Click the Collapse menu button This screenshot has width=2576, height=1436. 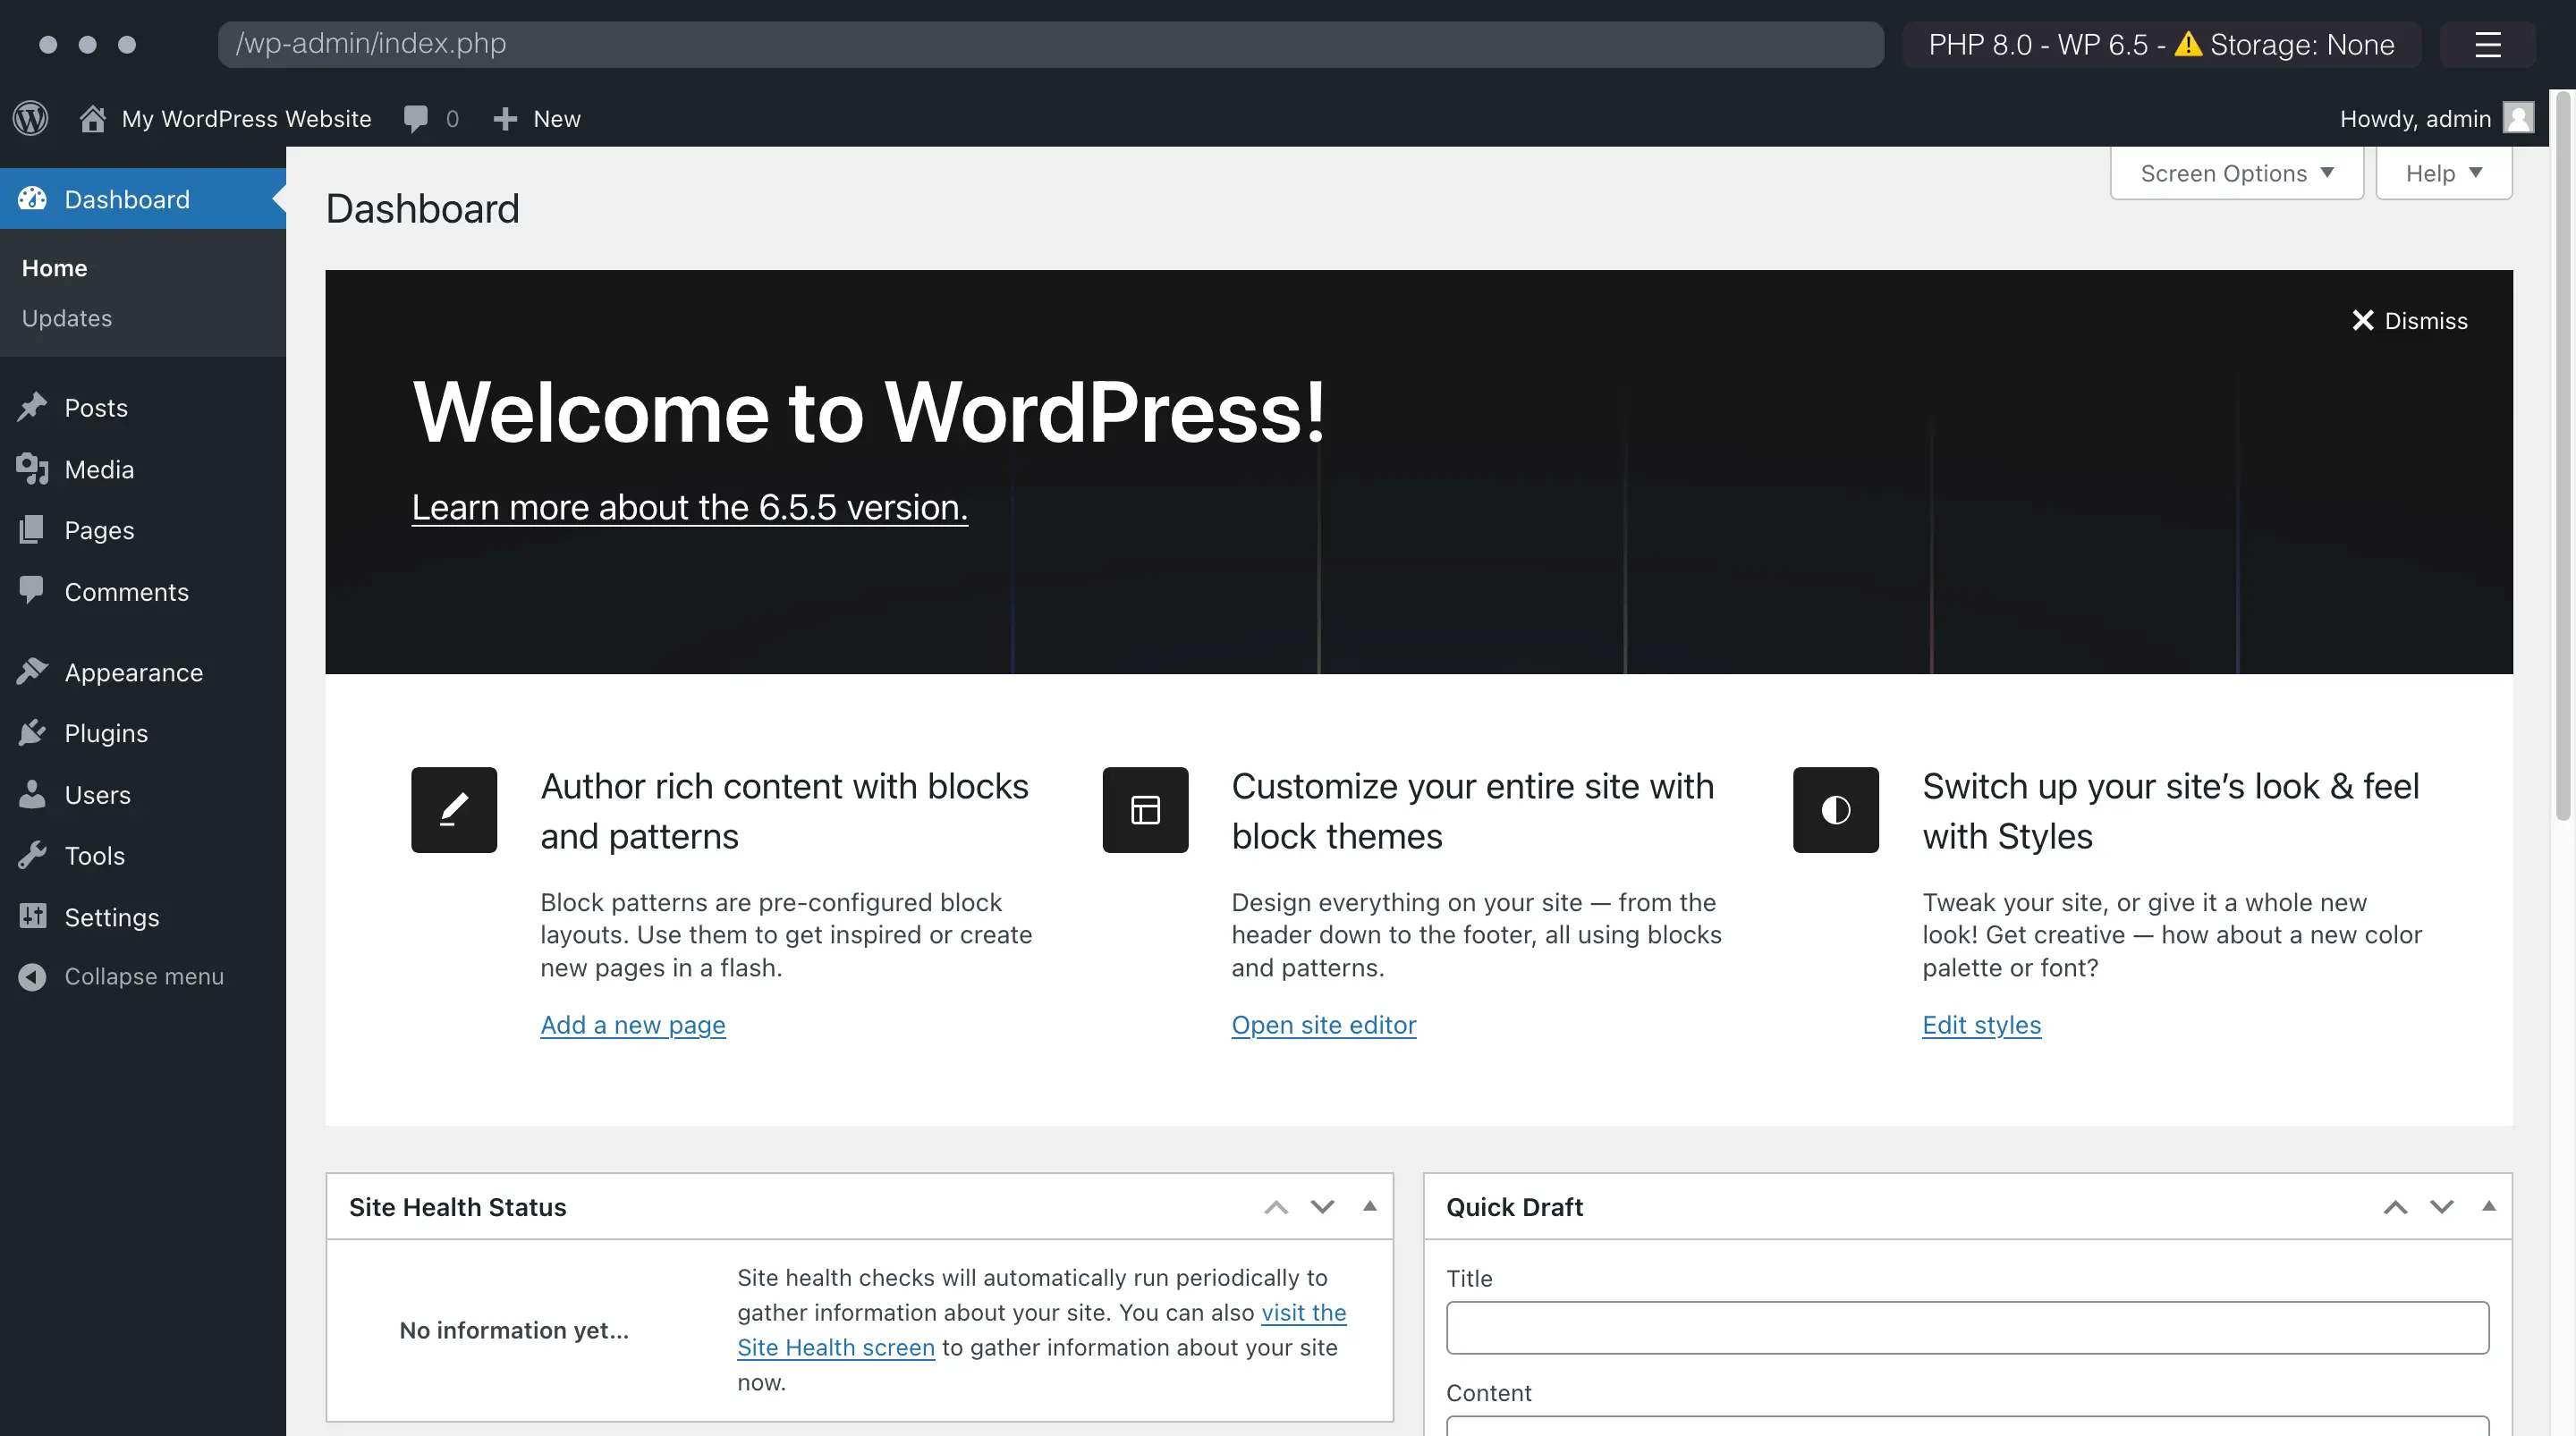pos(143,975)
